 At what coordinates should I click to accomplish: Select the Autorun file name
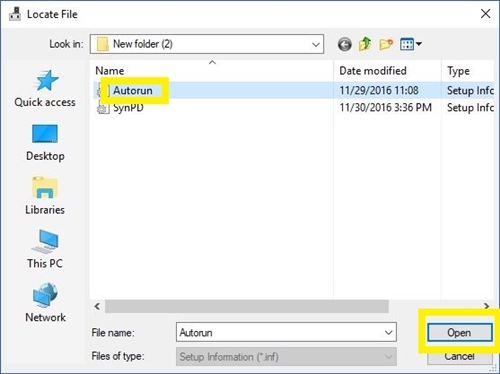133,90
